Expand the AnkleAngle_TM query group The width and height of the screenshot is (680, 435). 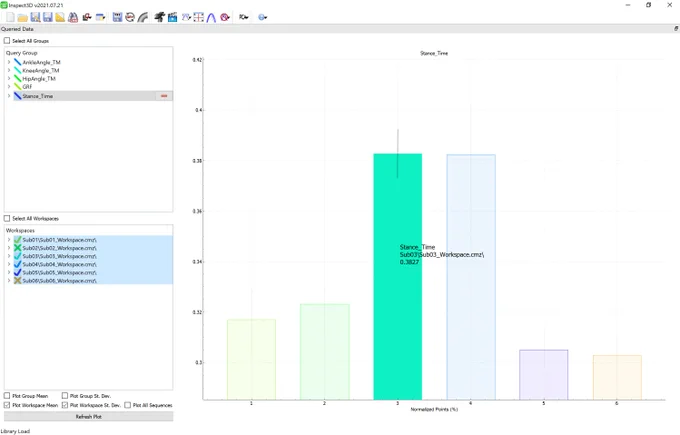point(9,62)
